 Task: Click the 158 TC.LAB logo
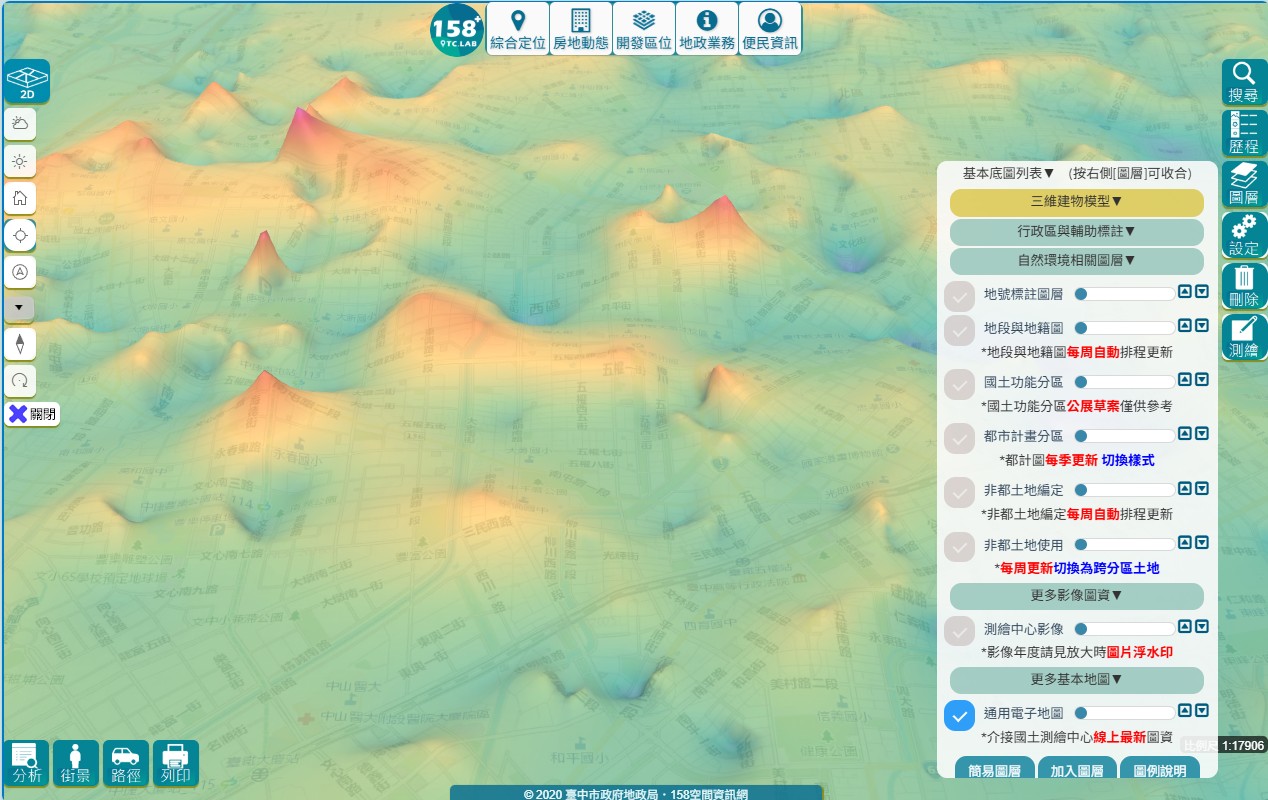click(x=457, y=29)
